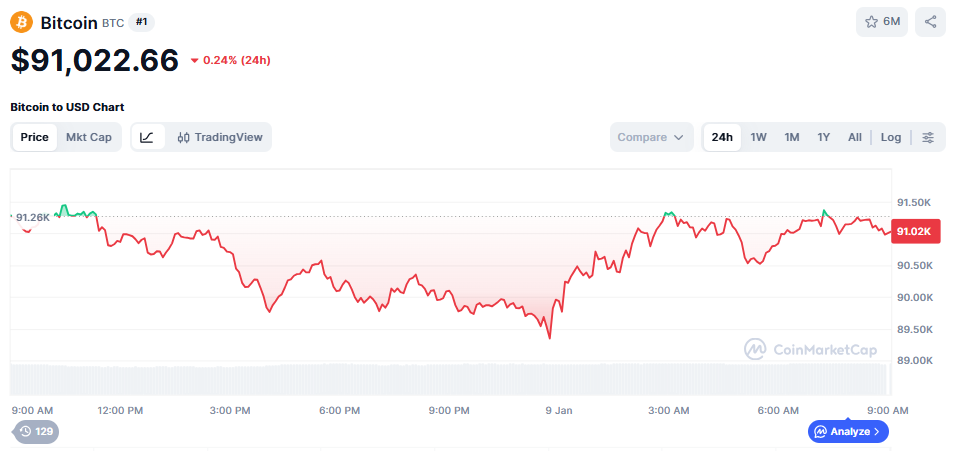
Task: Open TradingView candlestick chart
Action: [219, 137]
